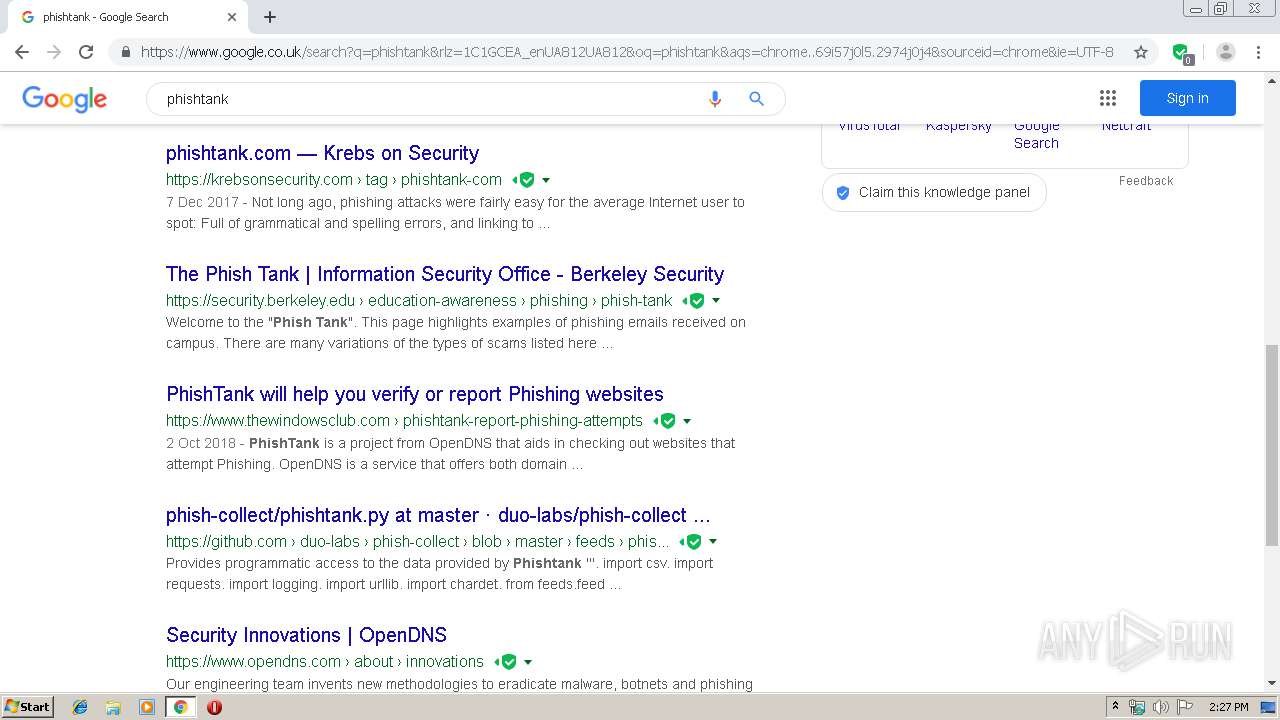Open 'phish-collect/phishtank.py at master' result
The image size is (1280, 720).
pyautogui.click(x=438, y=515)
